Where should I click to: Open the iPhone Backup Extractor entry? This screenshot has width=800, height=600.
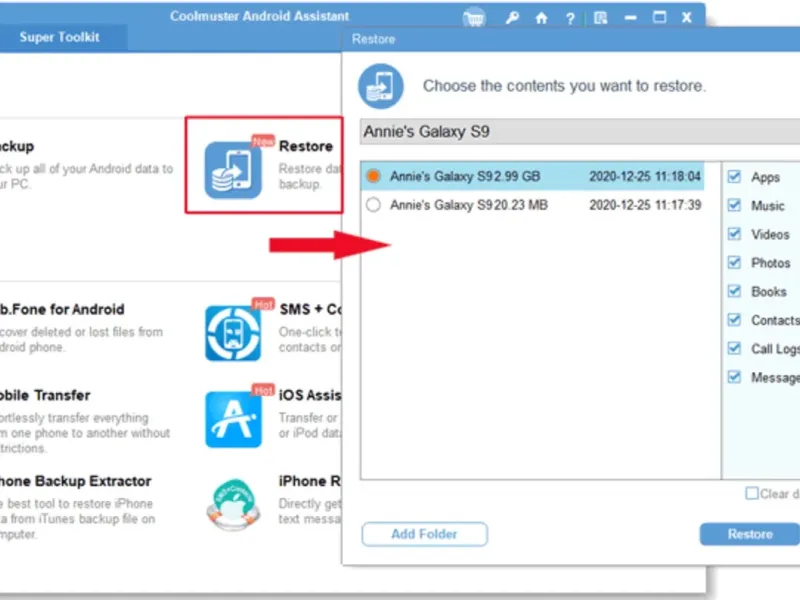pos(76,481)
